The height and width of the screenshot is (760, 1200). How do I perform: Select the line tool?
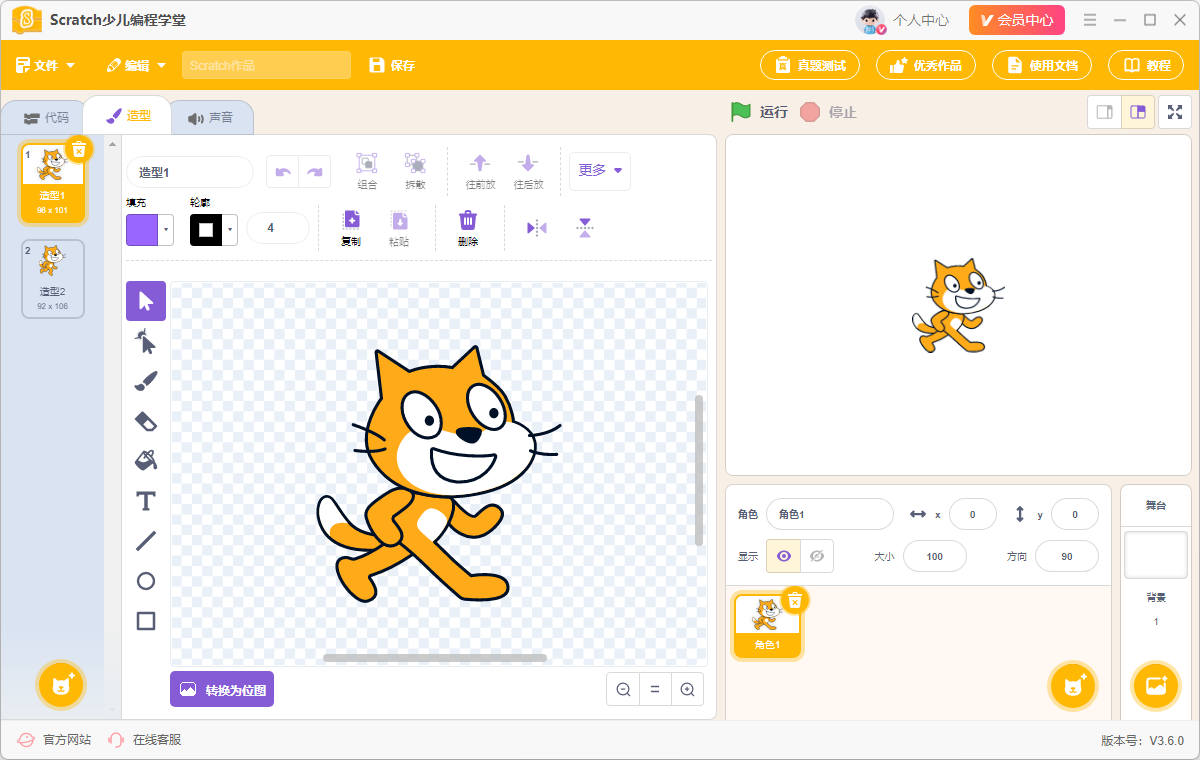(146, 541)
